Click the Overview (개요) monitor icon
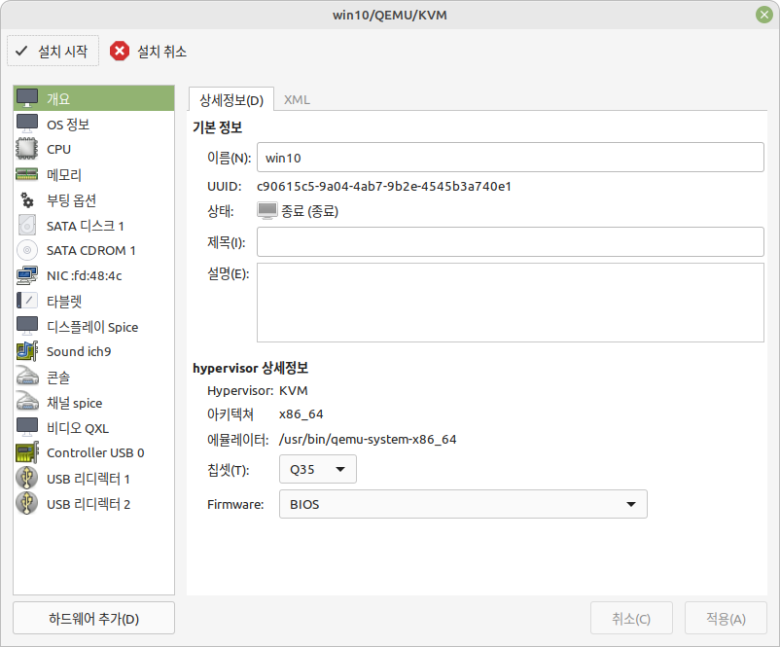780x647 pixels. point(27,98)
